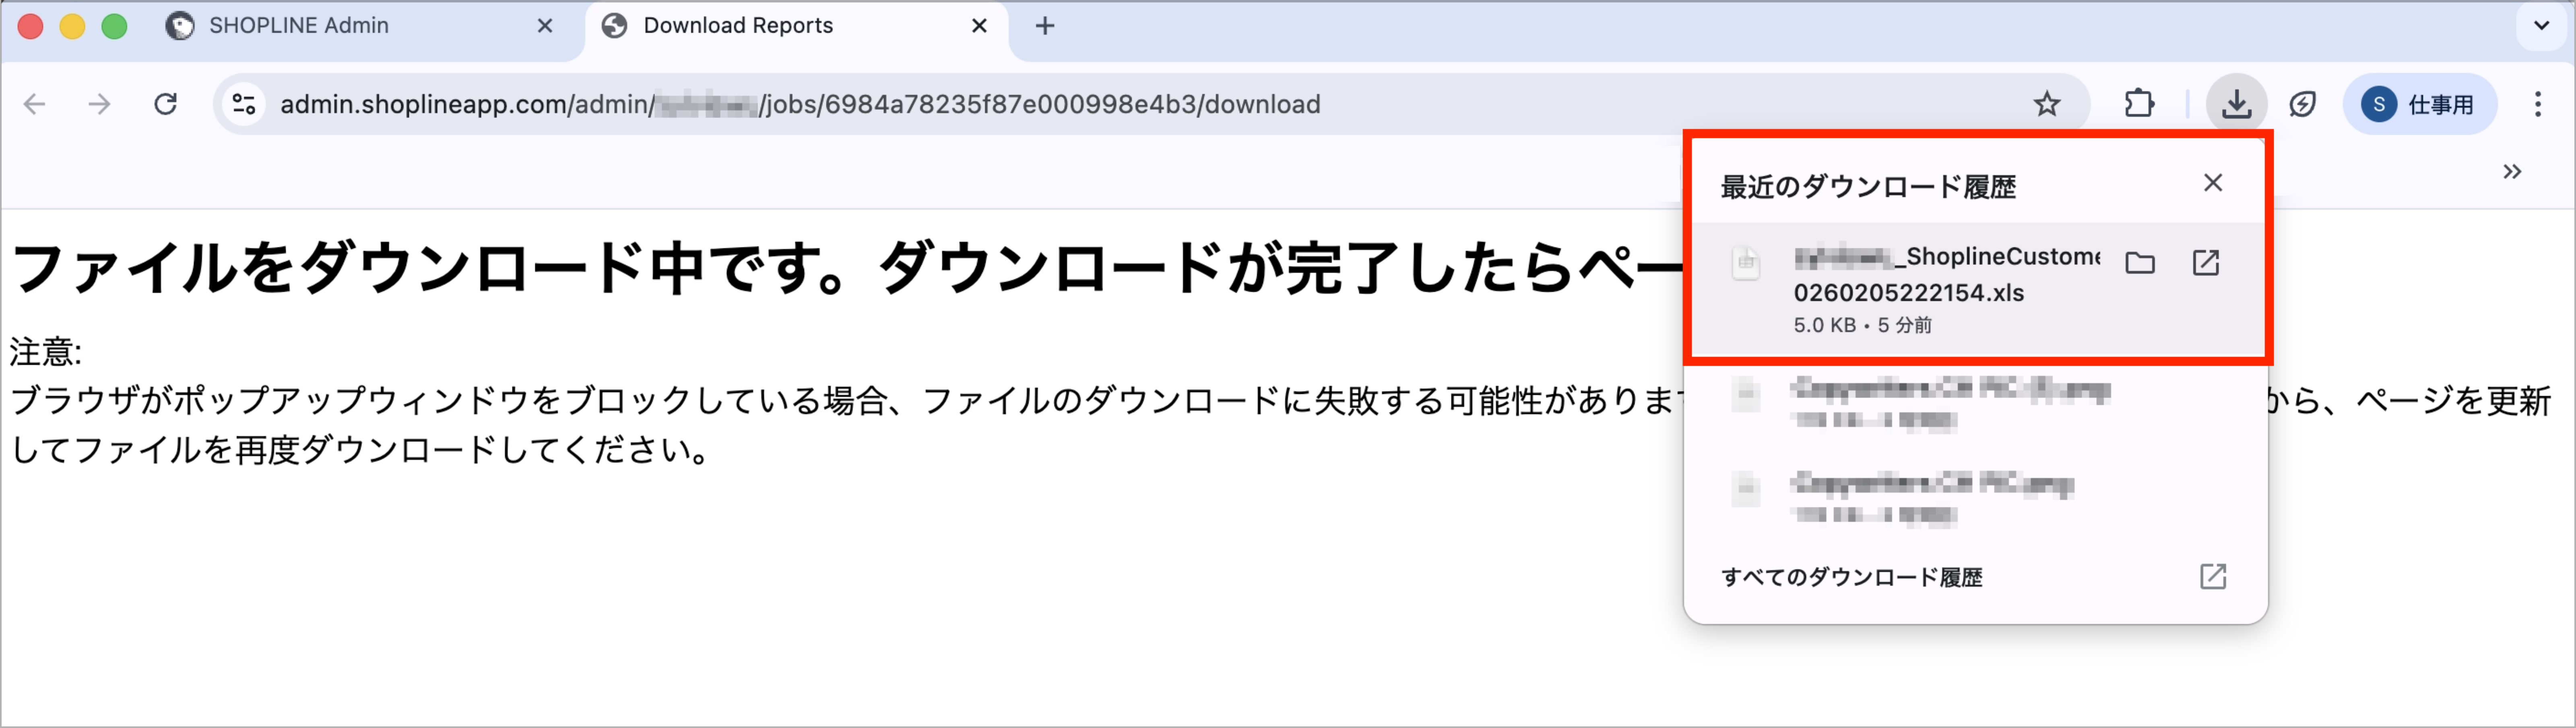This screenshot has width=2576, height=728.
Task: Show the .xls file in its folder
Action: point(2140,263)
